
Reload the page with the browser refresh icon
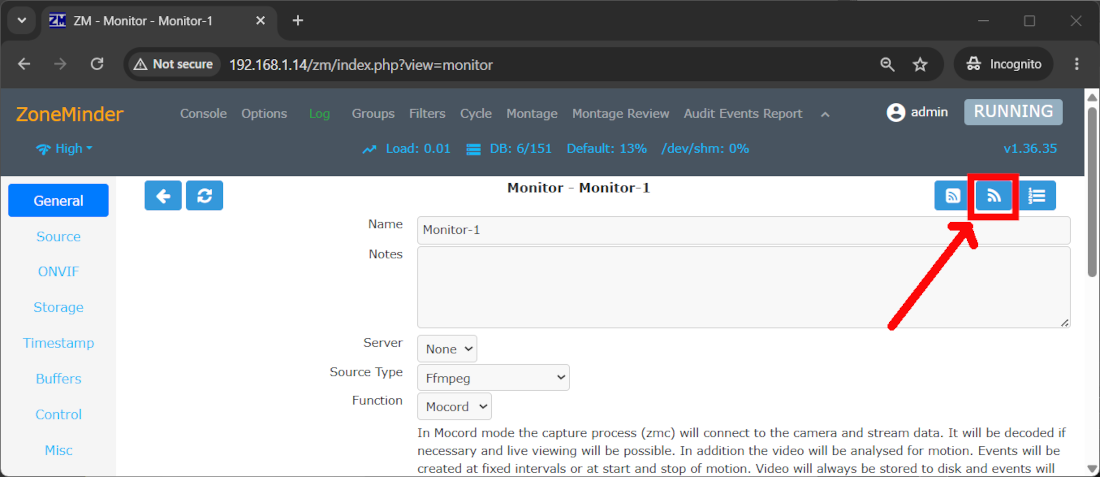point(98,65)
